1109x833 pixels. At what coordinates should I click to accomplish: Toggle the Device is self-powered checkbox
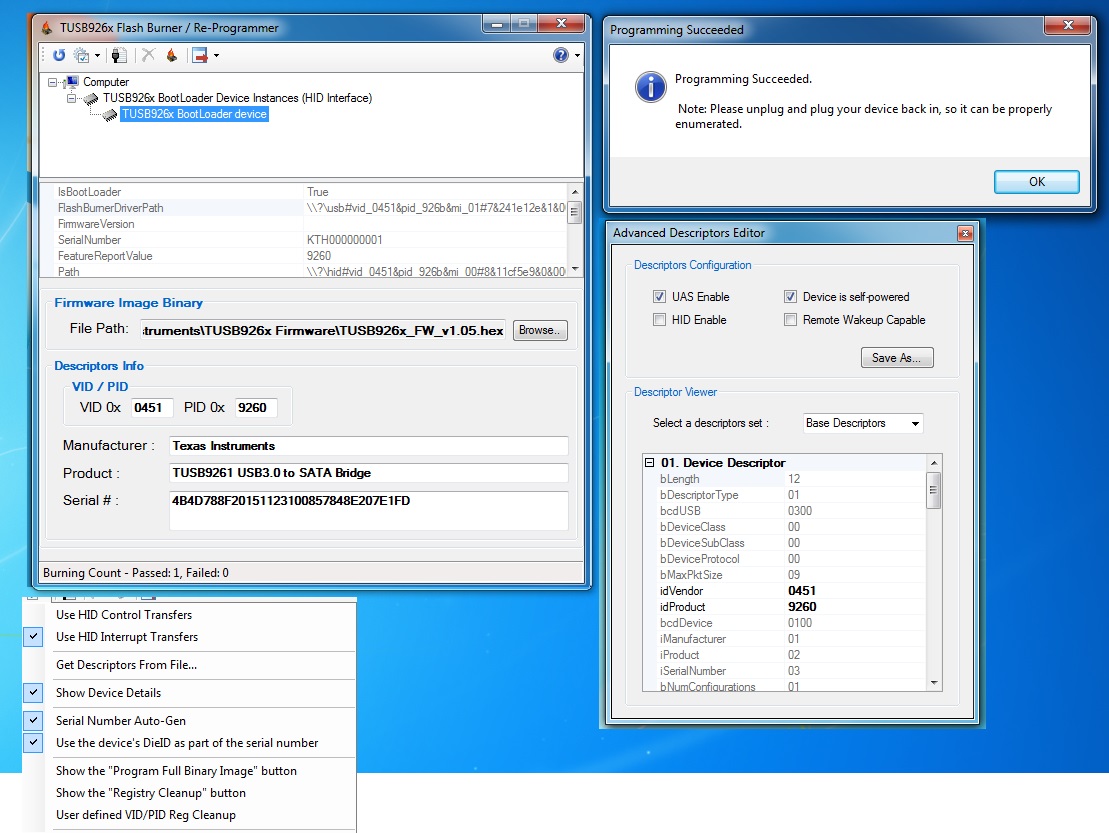790,296
